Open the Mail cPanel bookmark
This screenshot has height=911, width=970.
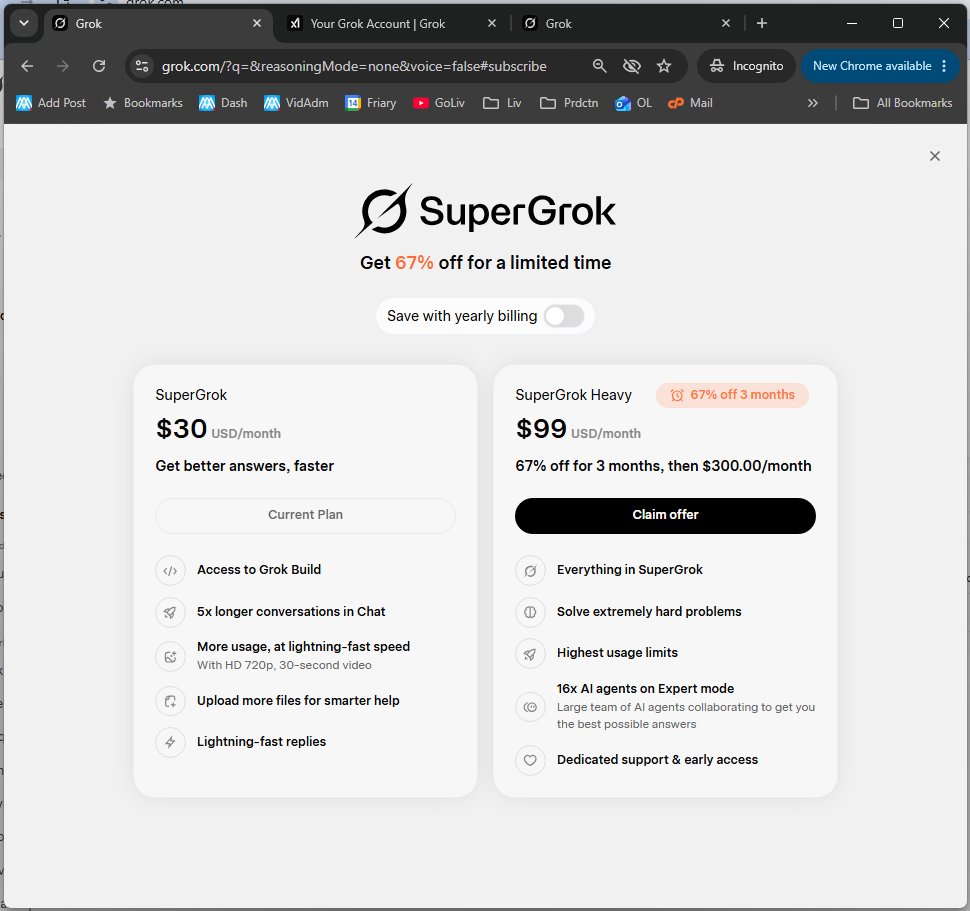pyautogui.click(x=690, y=103)
